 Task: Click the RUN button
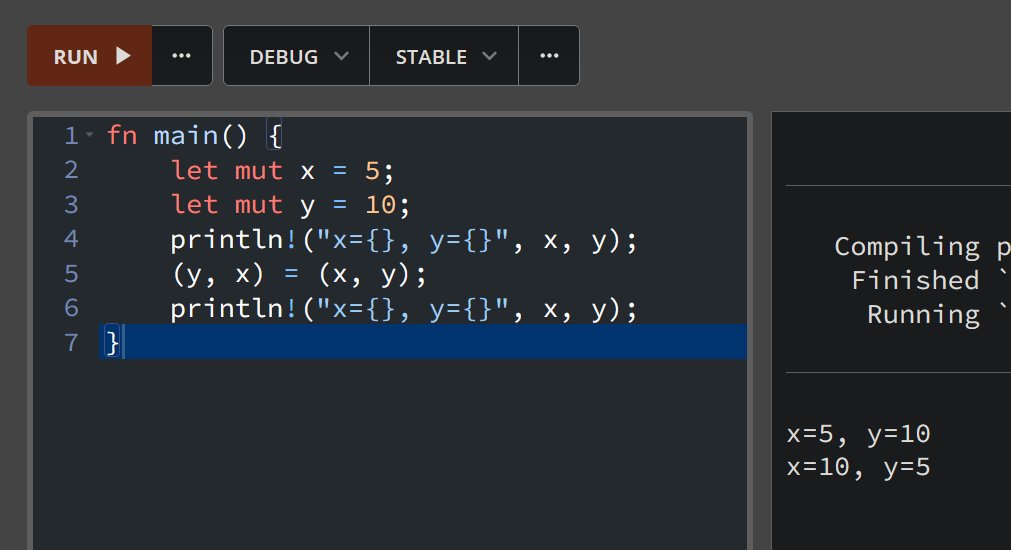click(90, 56)
